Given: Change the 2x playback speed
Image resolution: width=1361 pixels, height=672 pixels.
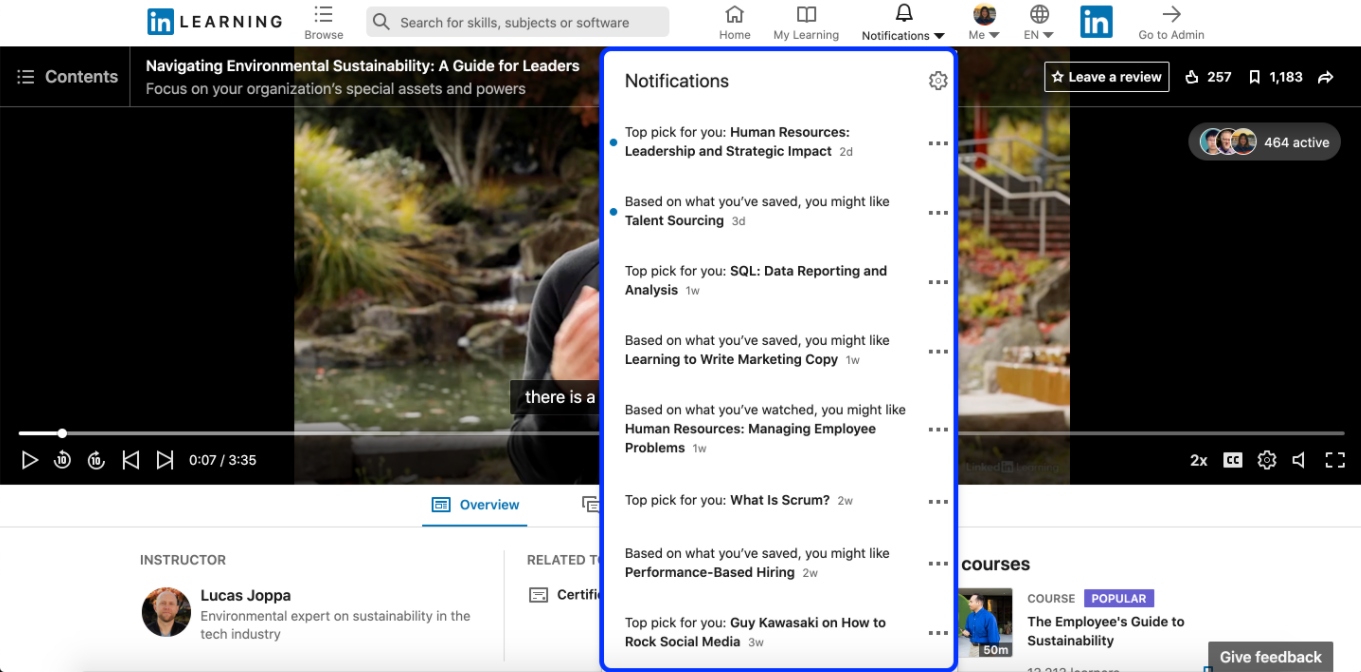Looking at the screenshot, I should [x=1198, y=460].
